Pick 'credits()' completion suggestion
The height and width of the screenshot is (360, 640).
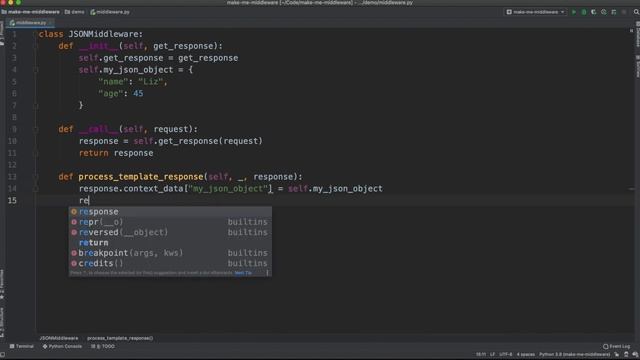170,263
